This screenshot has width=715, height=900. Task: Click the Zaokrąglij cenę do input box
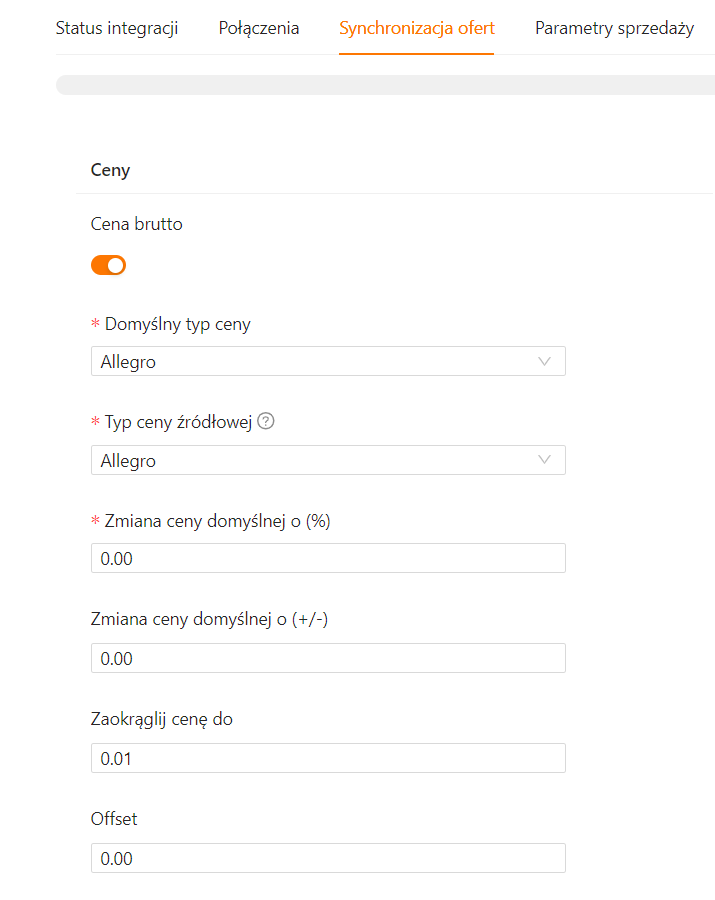point(328,758)
